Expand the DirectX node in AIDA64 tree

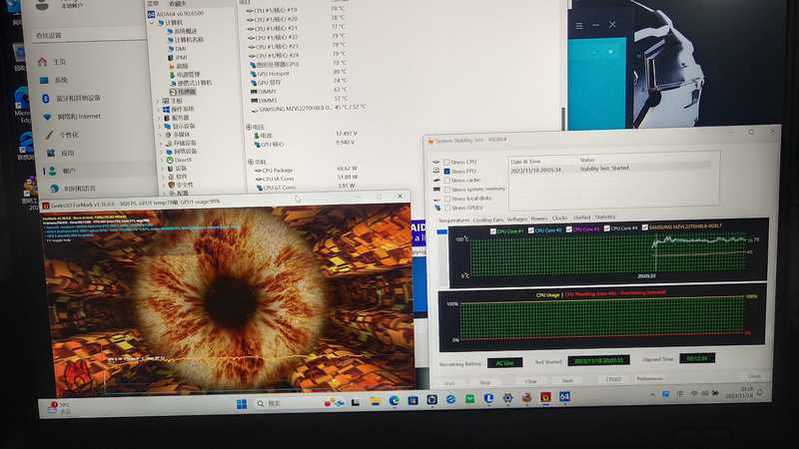164,160
